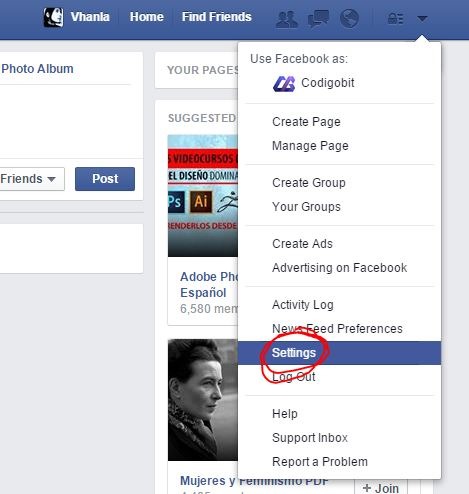Open the Notifications globe icon
The image size is (469, 494).
[349, 18]
